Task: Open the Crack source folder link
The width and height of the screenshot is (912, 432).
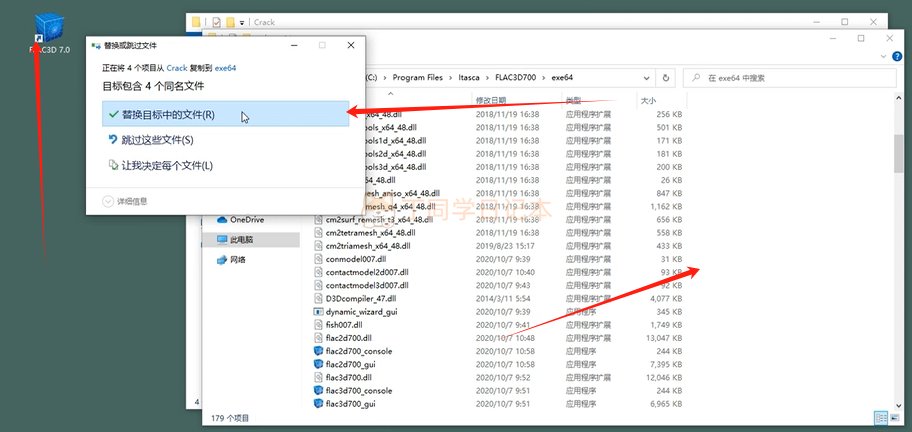Action: pos(176,68)
